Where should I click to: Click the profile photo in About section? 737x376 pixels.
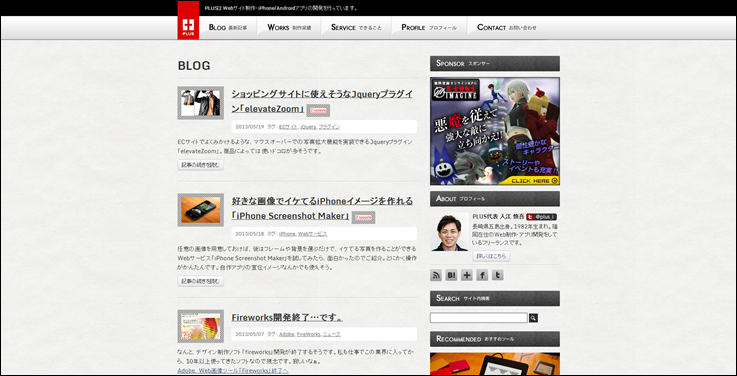tap(450, 232)
